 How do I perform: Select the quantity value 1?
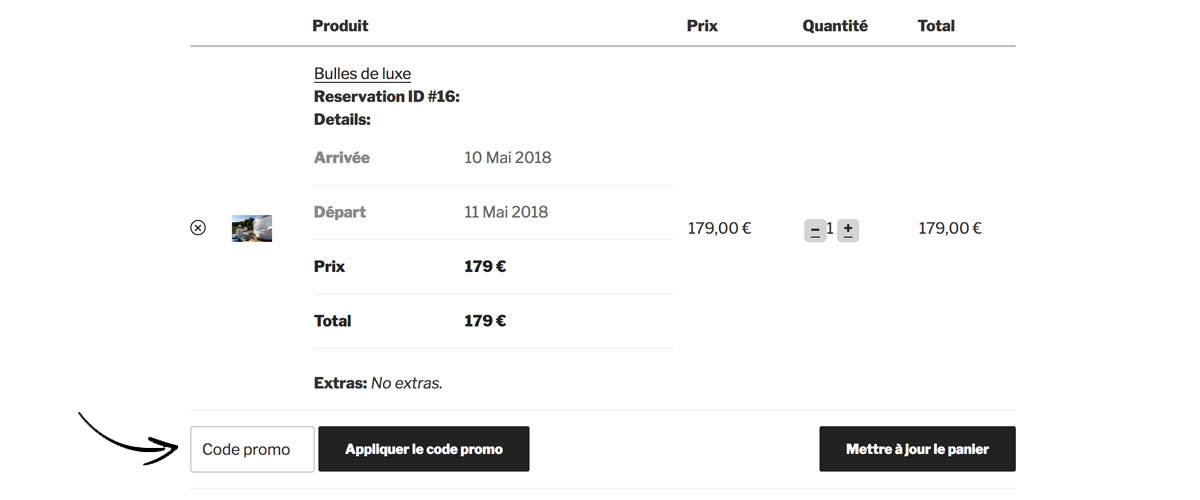point(830,229)
